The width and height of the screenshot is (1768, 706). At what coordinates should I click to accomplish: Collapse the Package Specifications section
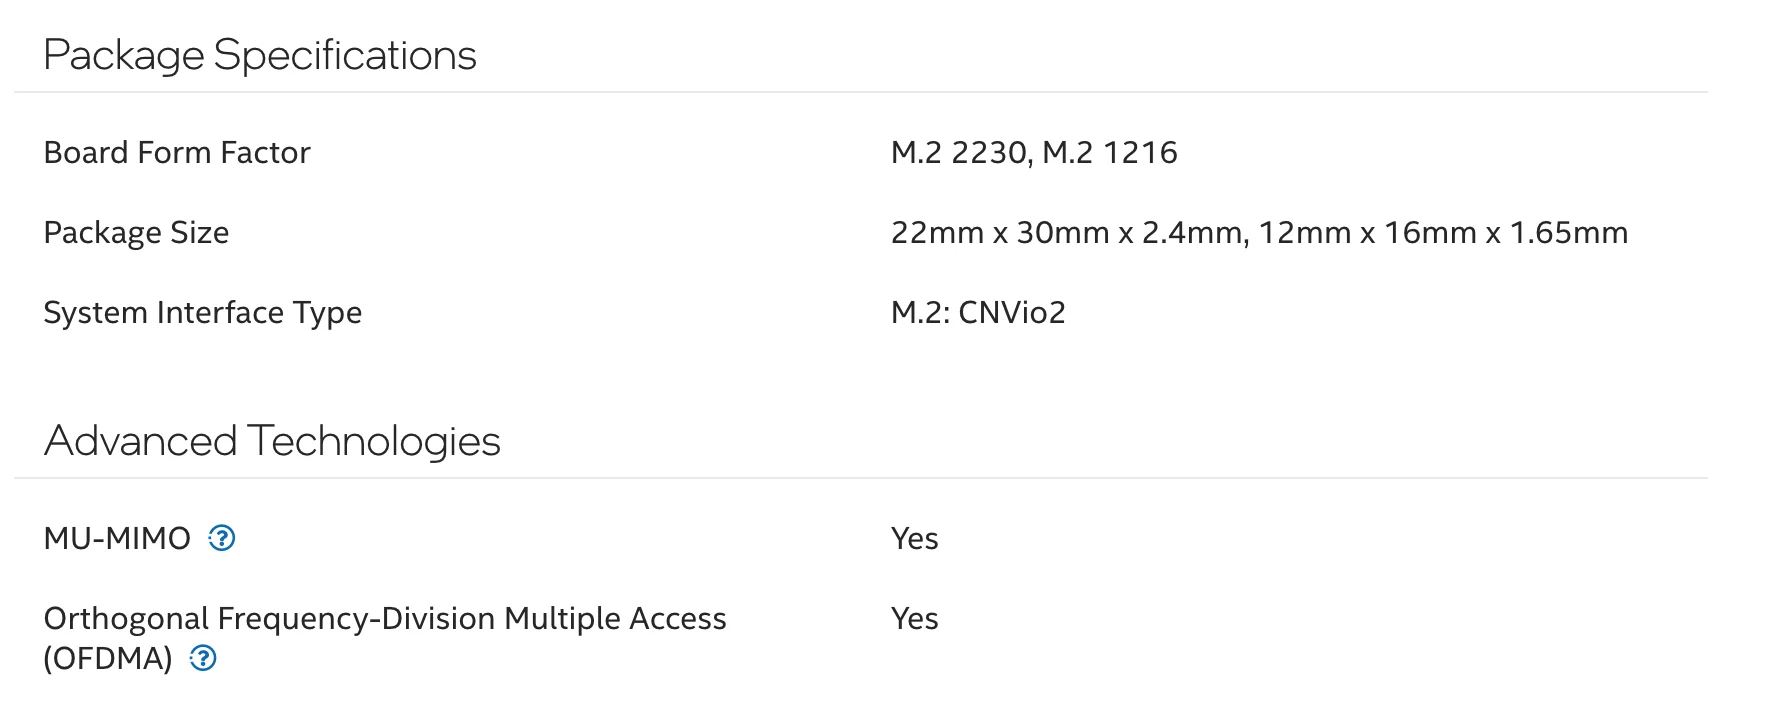262,55
